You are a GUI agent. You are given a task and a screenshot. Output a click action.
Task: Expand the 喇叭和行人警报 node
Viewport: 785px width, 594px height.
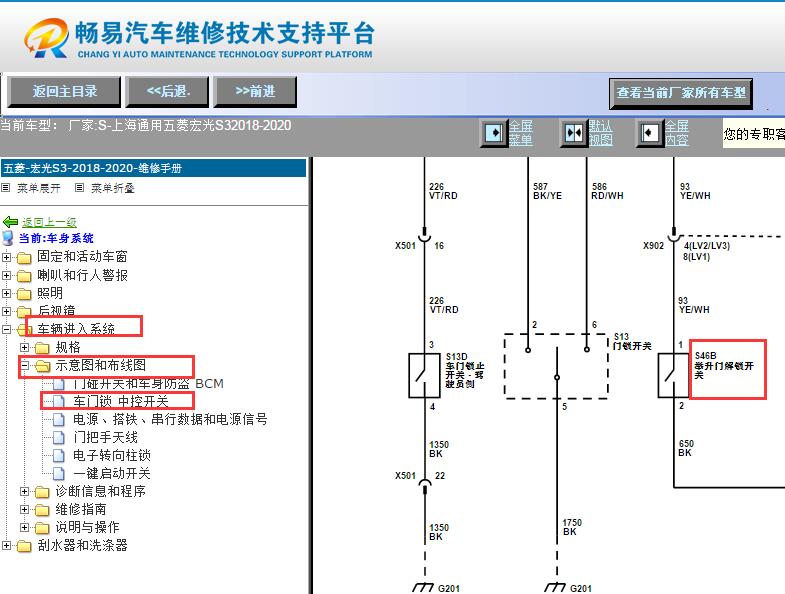click(6, 275)
